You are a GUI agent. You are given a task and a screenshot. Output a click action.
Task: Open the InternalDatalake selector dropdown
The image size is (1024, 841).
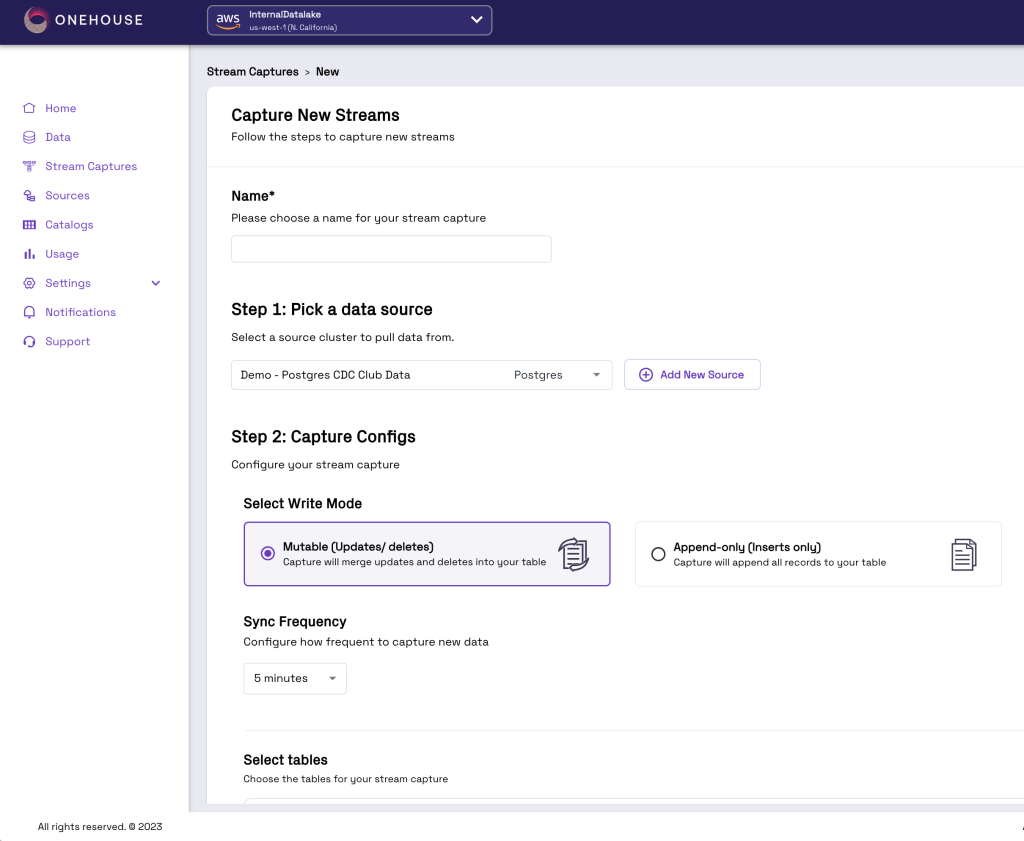(476, 19)
